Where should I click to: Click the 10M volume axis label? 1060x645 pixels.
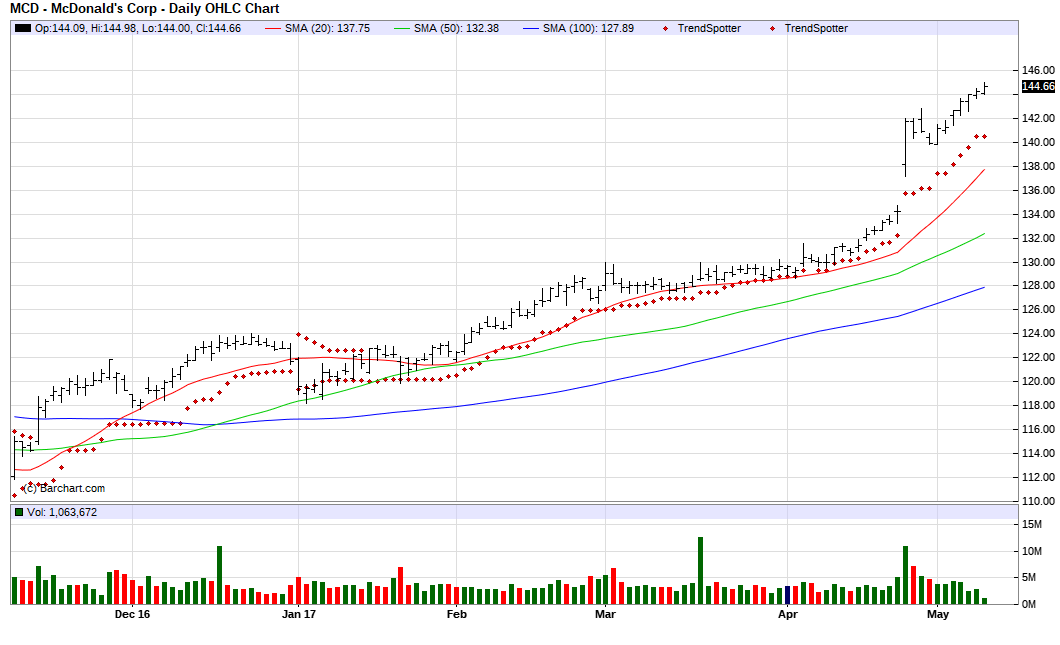(1032, 552)
